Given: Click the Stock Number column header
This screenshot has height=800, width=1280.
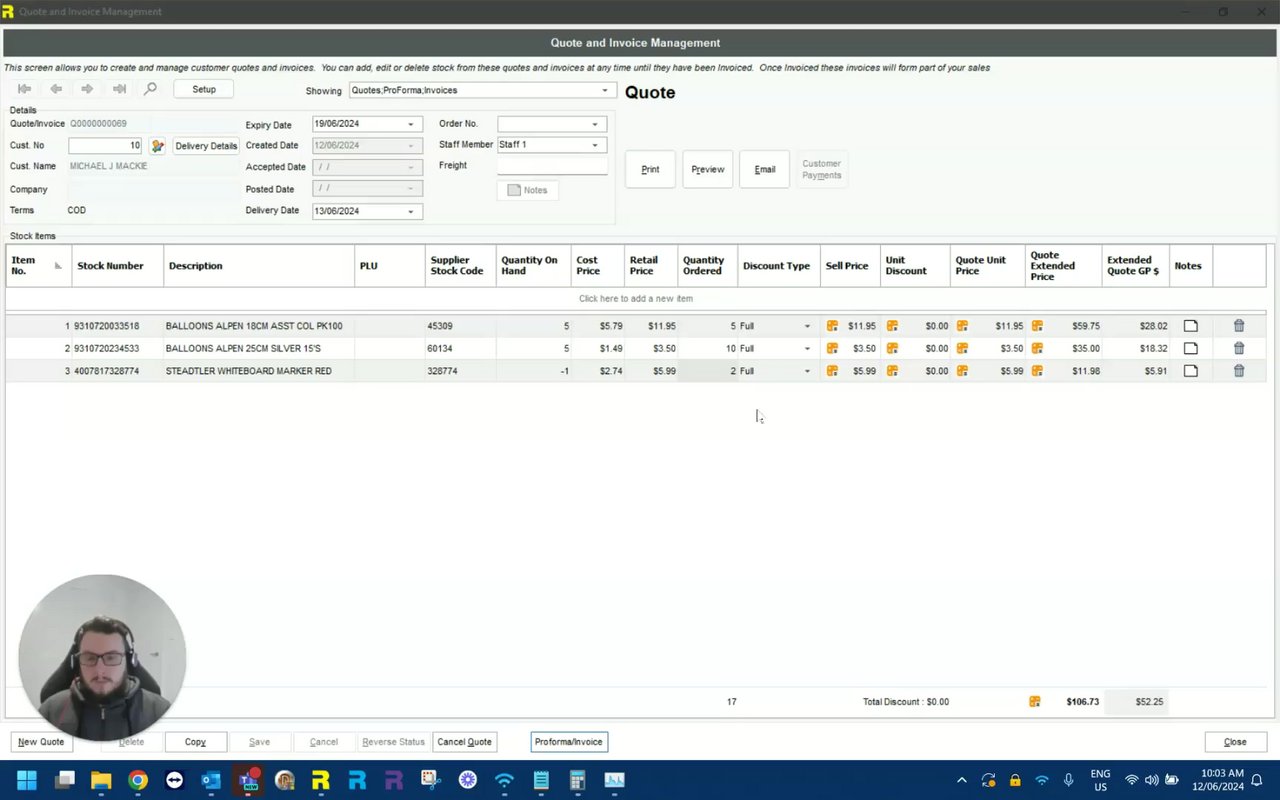Looking at the screenshot, I should (118, 266).
